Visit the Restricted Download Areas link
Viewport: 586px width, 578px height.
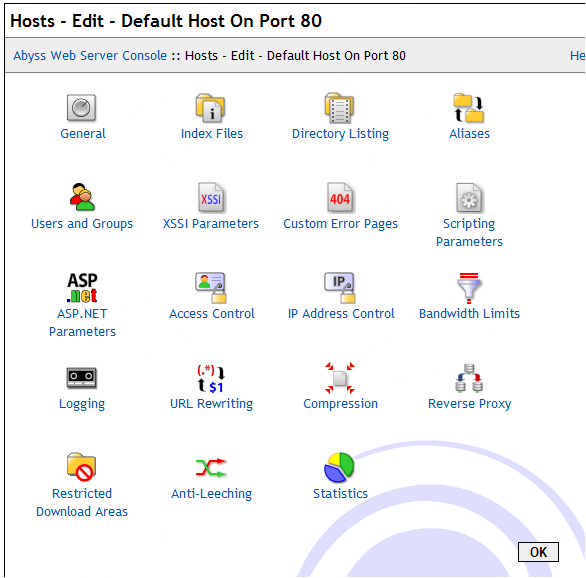[x=82, y=503]
